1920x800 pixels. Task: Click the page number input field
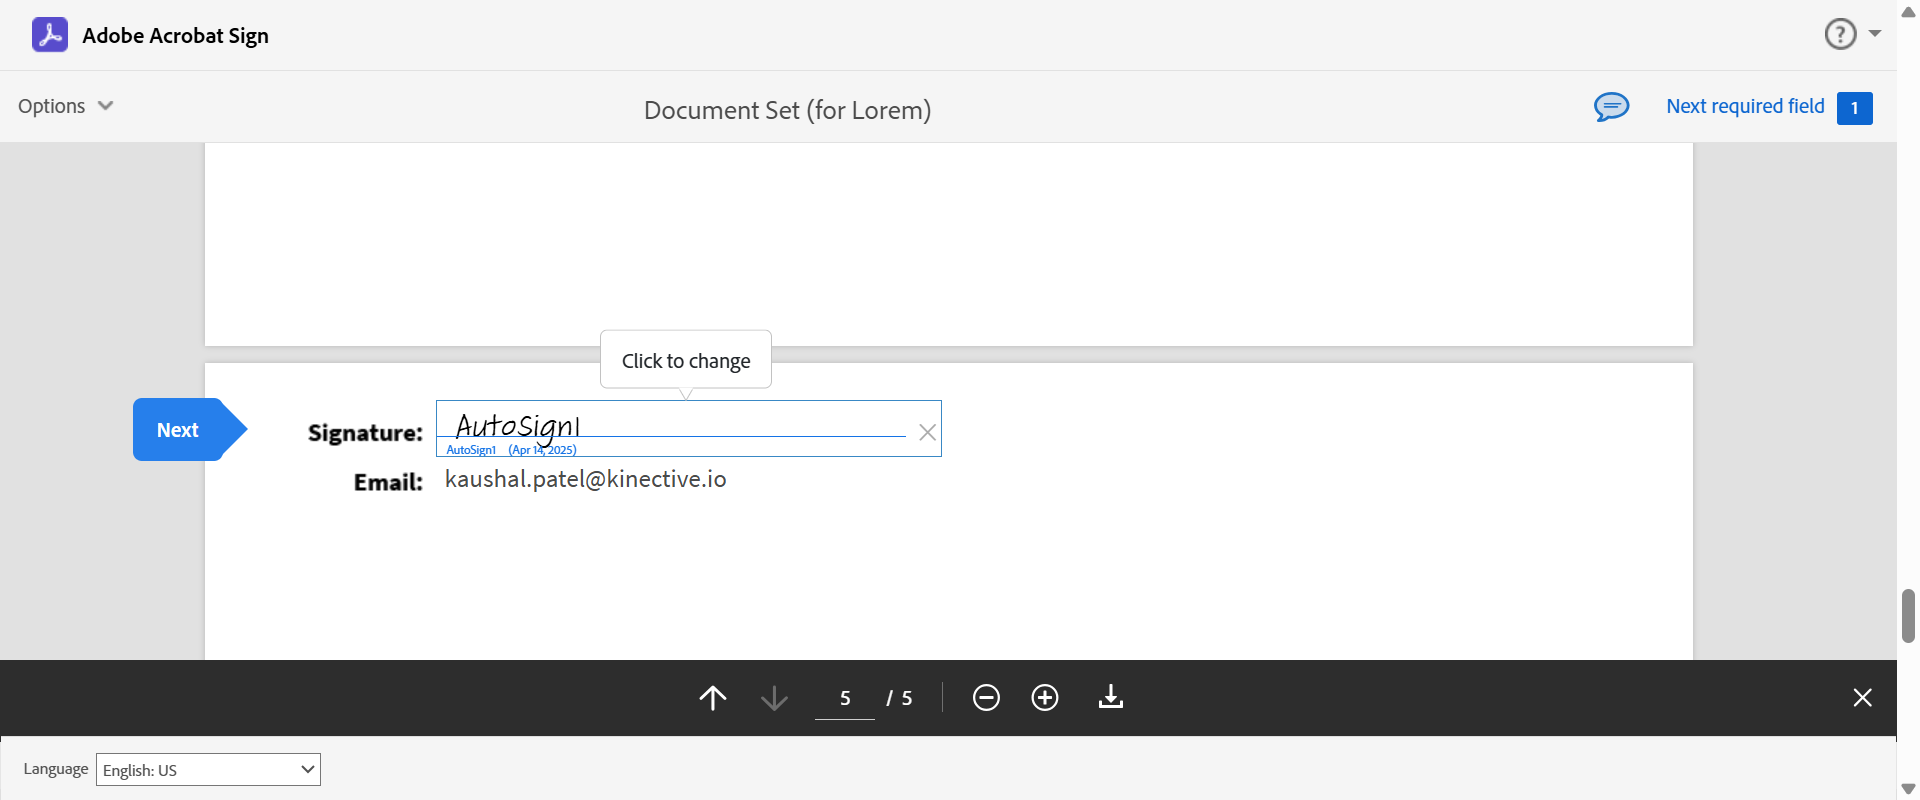pos(845,698)
